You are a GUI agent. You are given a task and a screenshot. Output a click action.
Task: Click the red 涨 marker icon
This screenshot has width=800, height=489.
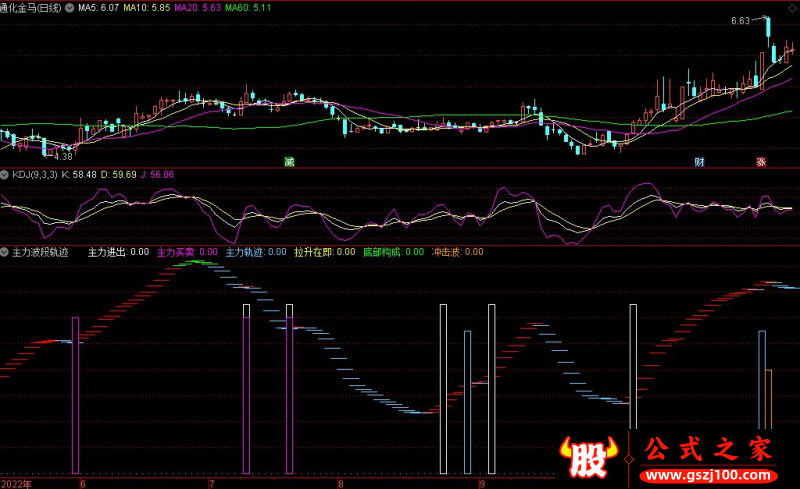point(761,161)
